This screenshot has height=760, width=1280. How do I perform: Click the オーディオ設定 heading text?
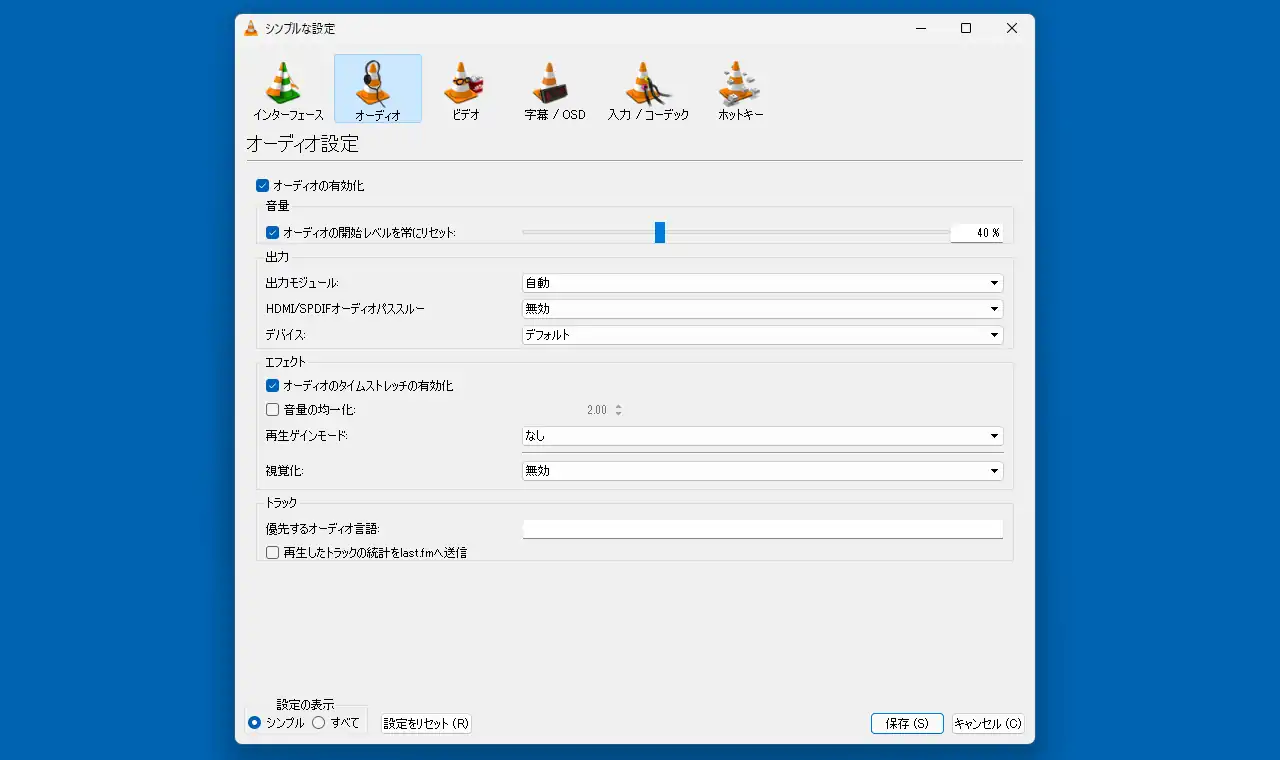coord(302,144)
